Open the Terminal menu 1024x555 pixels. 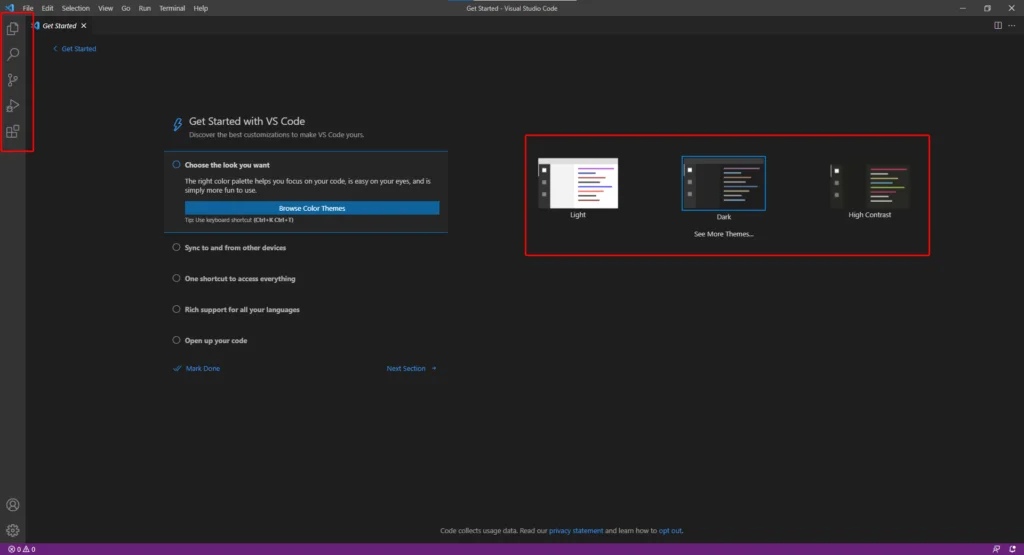(x=172, y=8)
